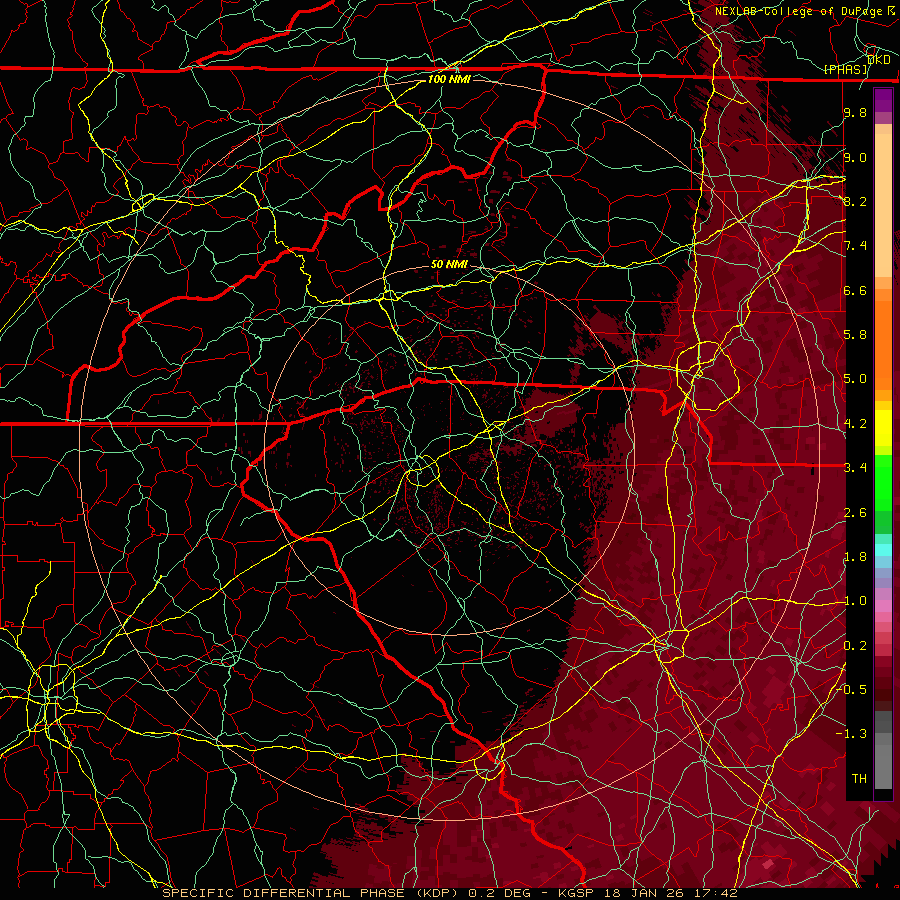This screenshot has height=900, width=900.
Task: Click the 18 JAN 26 date text
Action: tap(642, 893)
